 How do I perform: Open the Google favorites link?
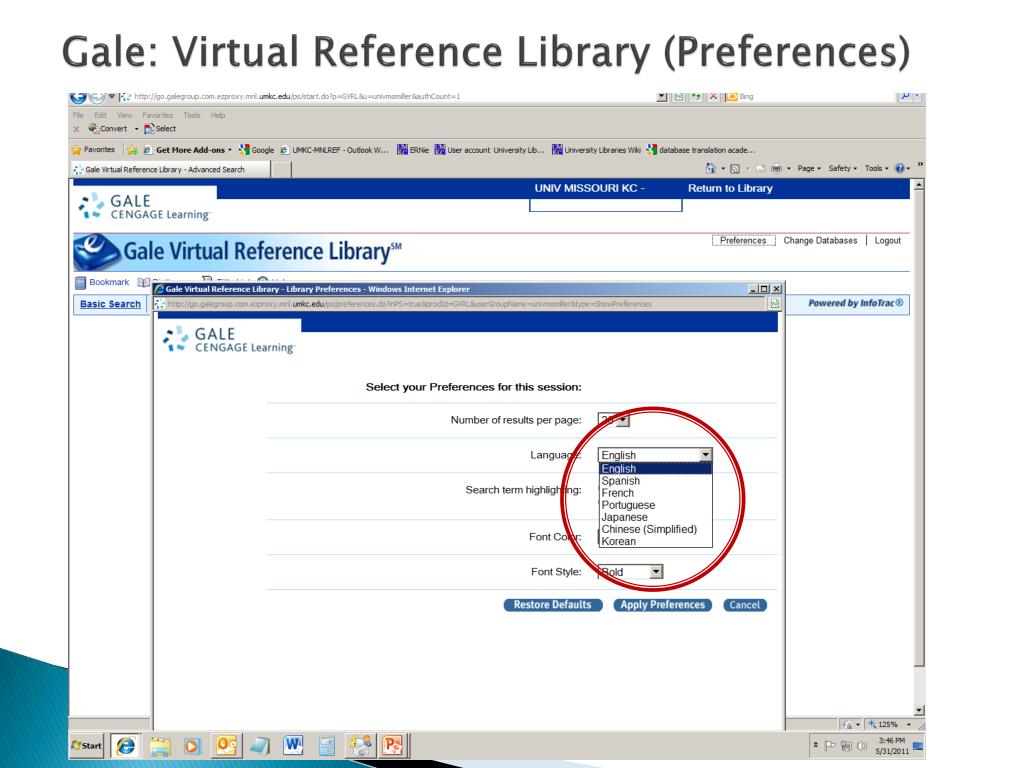click(x=257, y=150)
